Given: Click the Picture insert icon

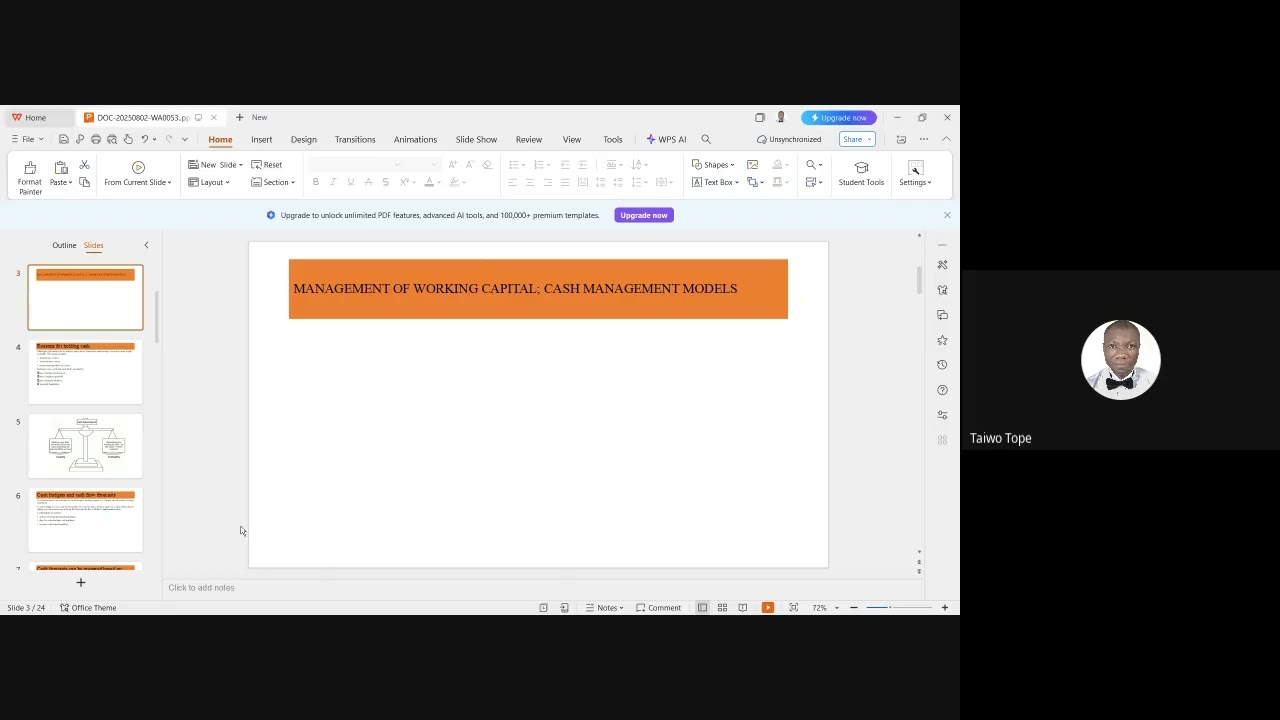Looking at the screenshot, I should click(x=752, y=165).
